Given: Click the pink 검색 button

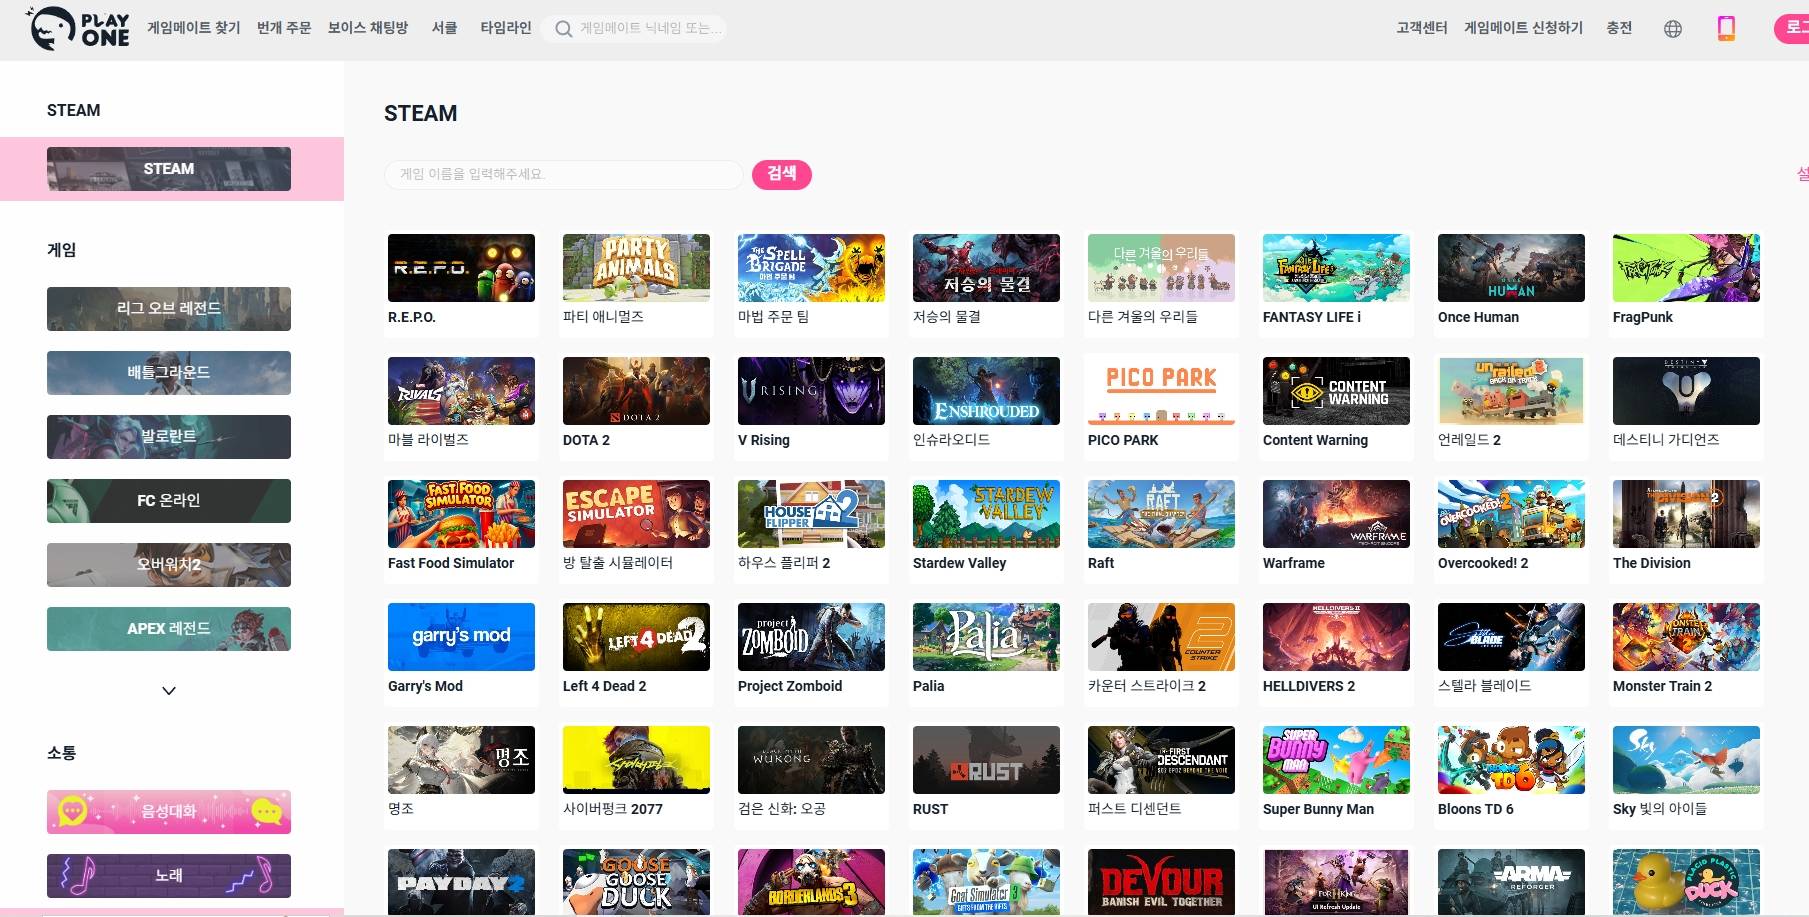Looking at the screenshot, I should coord(782,174).
